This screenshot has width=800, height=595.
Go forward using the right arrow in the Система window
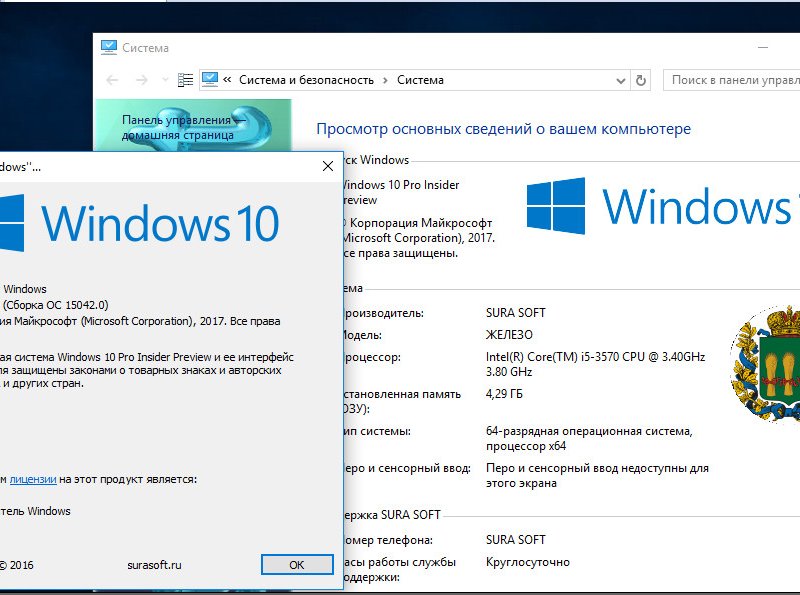pos(142,80)
